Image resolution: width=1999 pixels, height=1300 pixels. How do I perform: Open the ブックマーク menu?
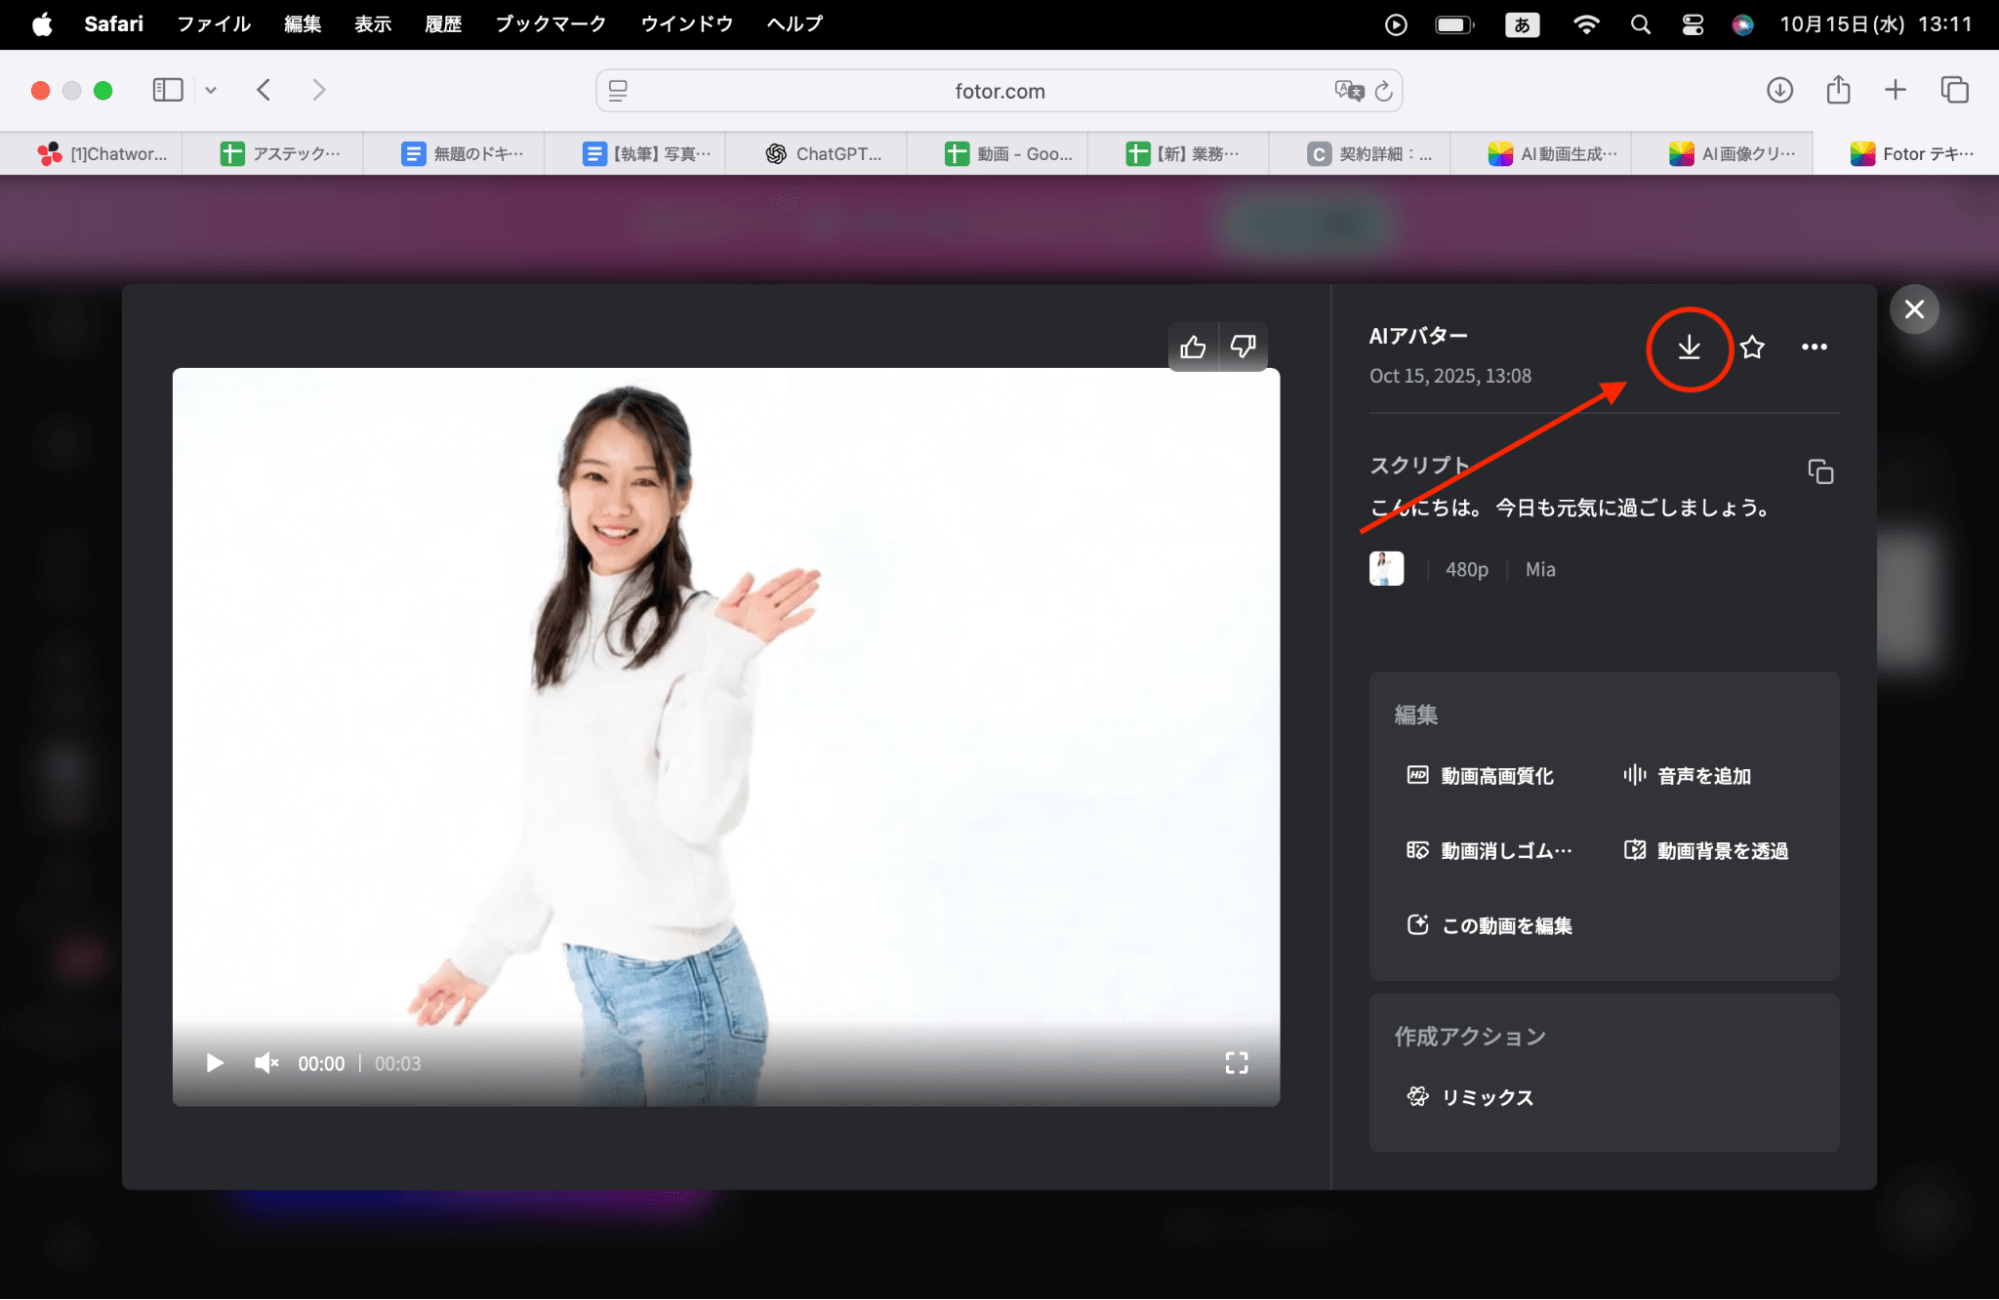[x=549, y=24]
